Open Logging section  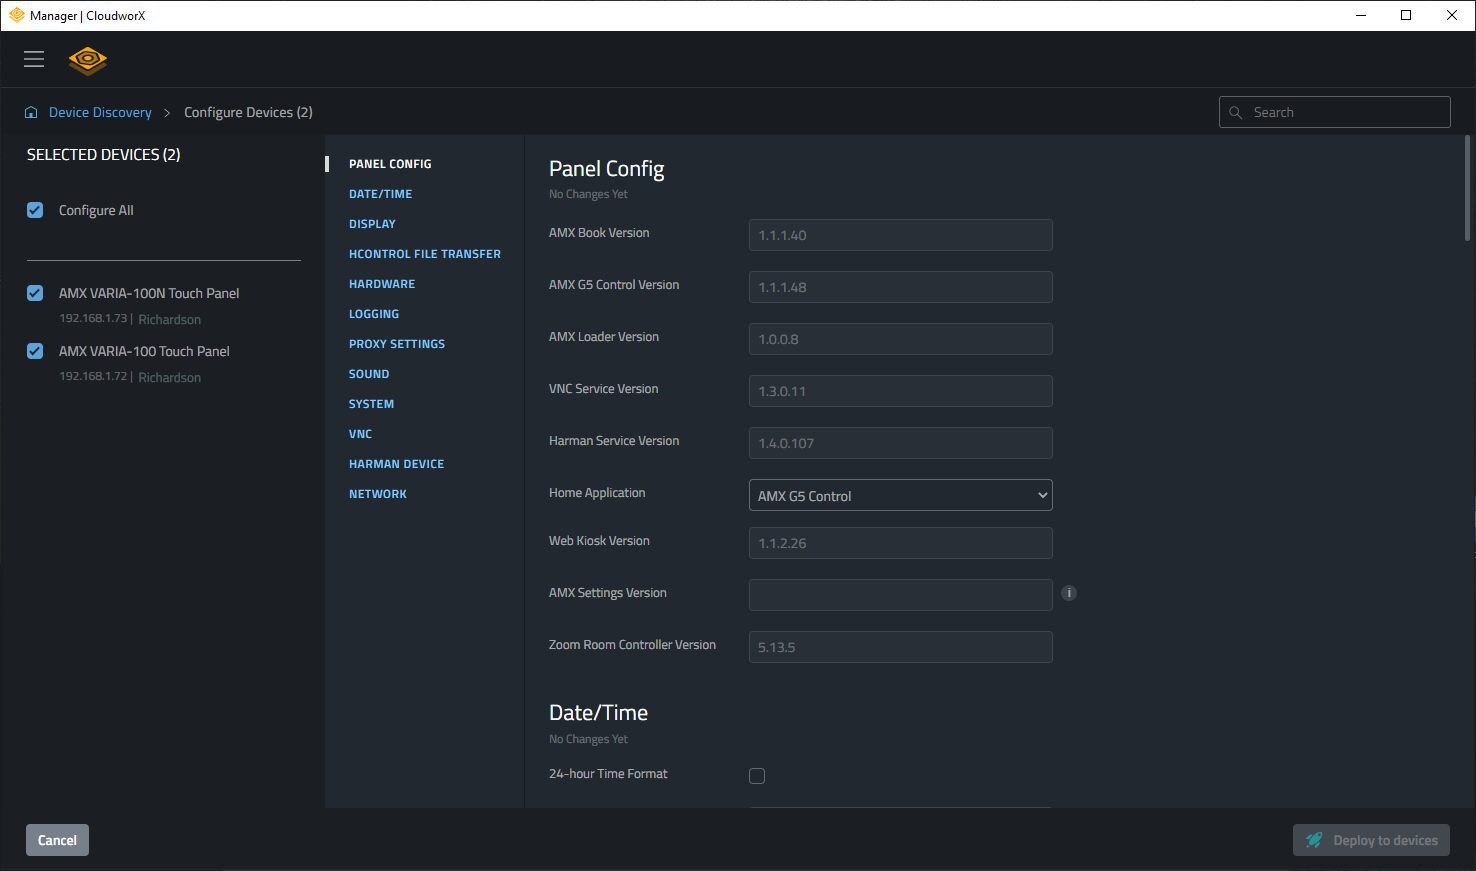374,314
